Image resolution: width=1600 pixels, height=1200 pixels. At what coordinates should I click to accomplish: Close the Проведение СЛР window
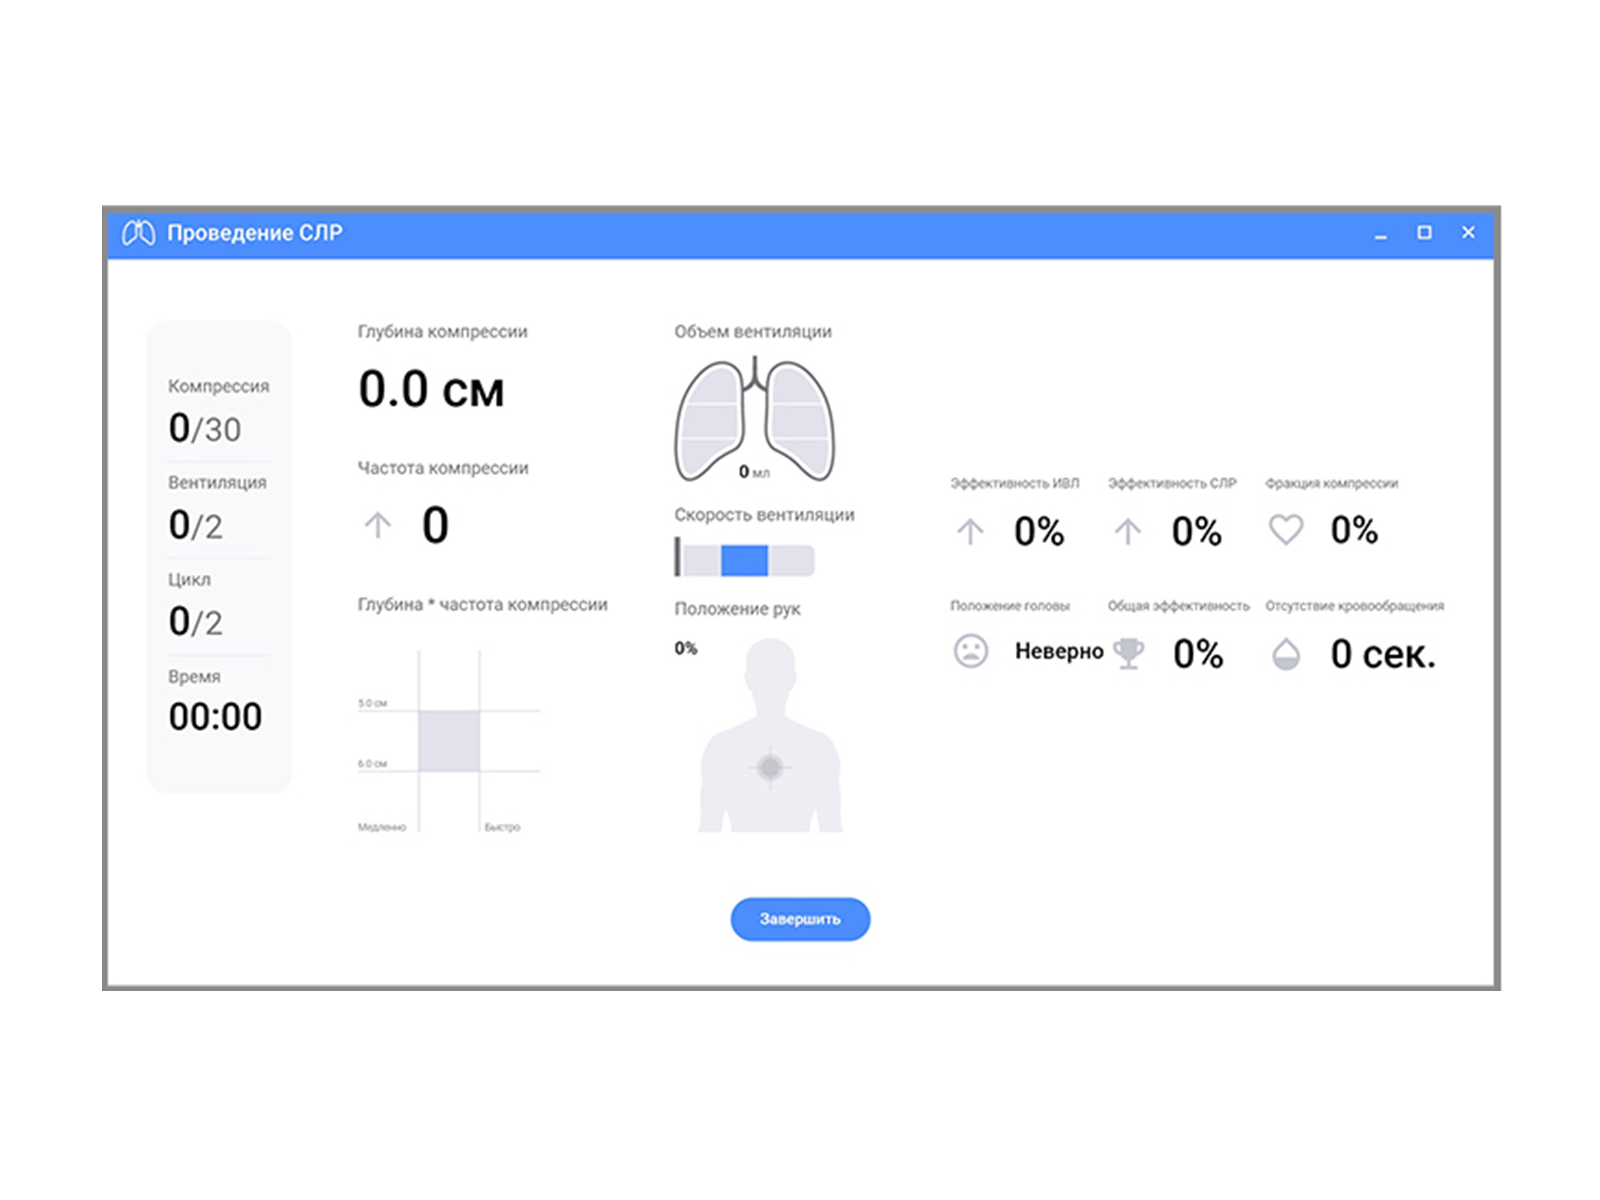[1468, 232]
